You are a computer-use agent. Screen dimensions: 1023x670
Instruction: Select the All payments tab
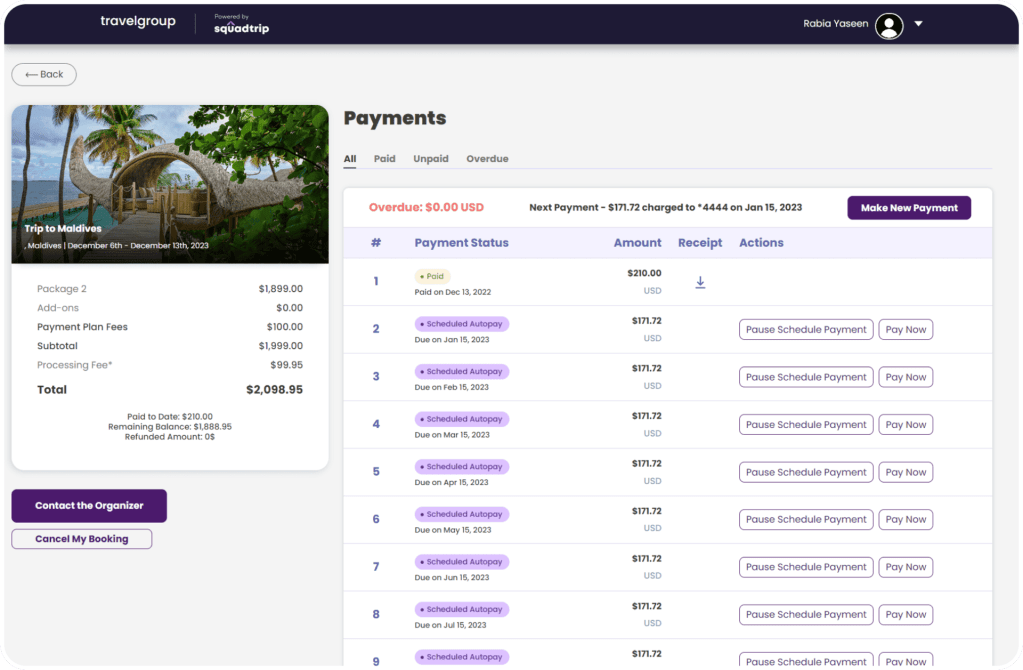point(350,159)
